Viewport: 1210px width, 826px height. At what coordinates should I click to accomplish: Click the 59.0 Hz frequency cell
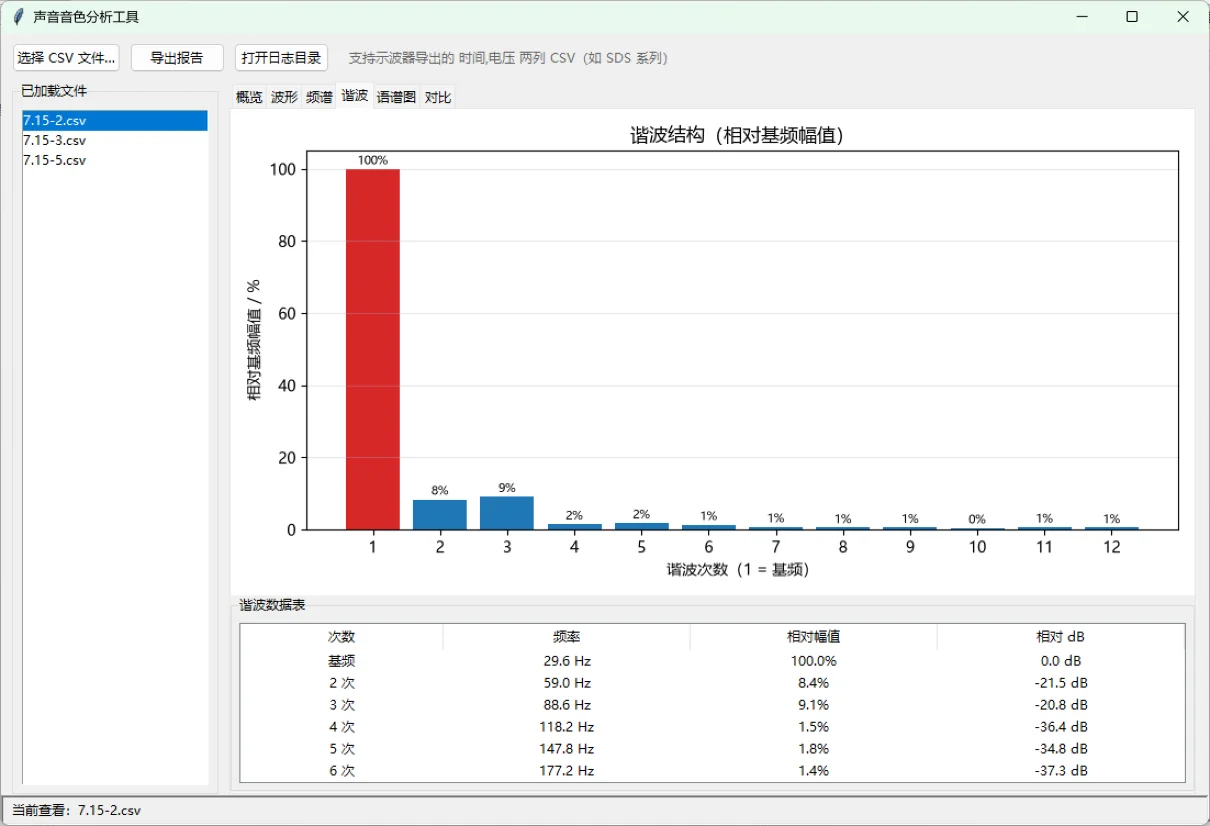[x=566, y=683]
